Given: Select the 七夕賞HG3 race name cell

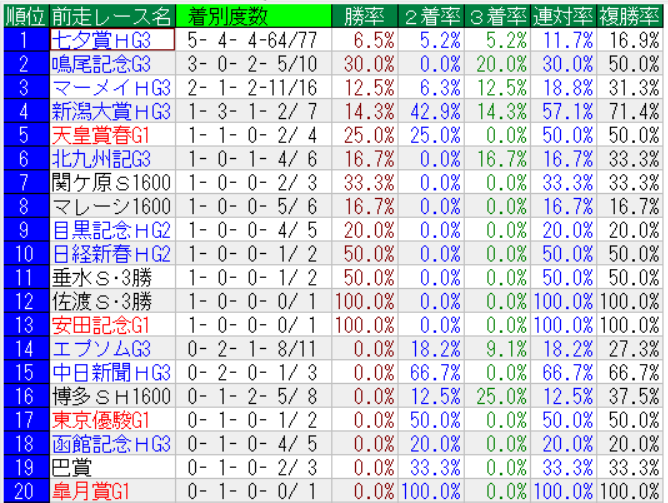Looking at the screenshot, I should 112,40.
